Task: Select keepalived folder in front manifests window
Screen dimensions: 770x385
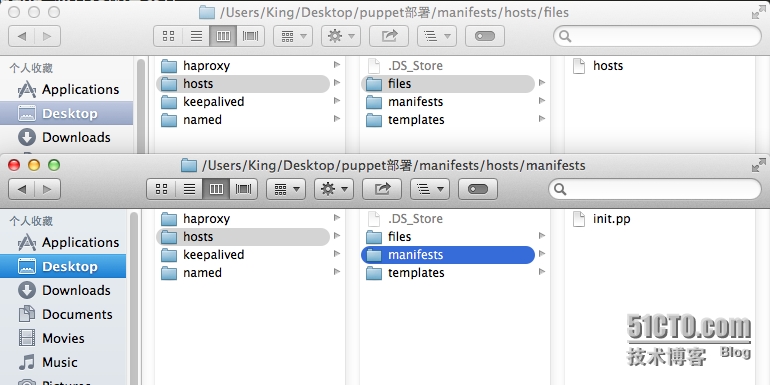Action: (x=243, y=255)
